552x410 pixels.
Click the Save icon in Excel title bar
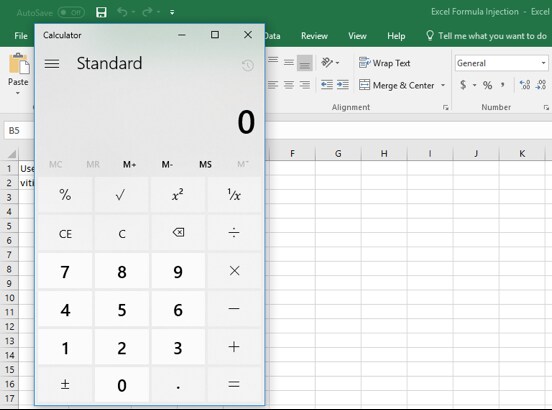[101, 12]
